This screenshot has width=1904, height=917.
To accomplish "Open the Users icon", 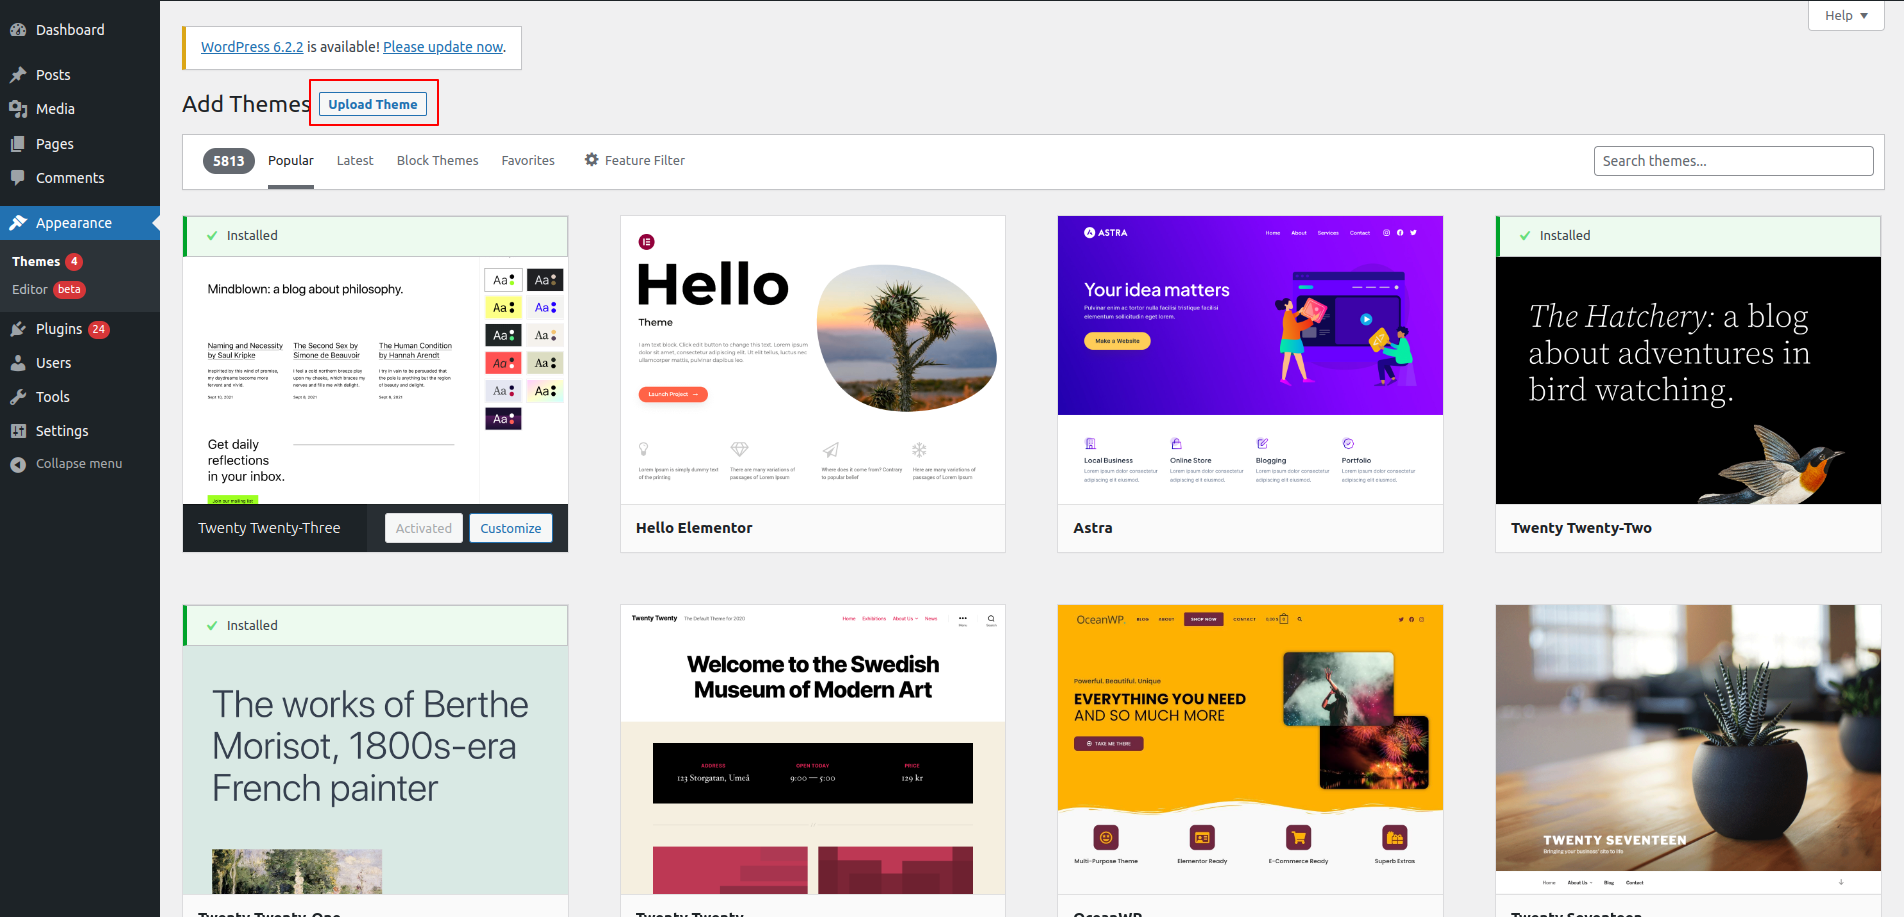I will pos(20,362).
